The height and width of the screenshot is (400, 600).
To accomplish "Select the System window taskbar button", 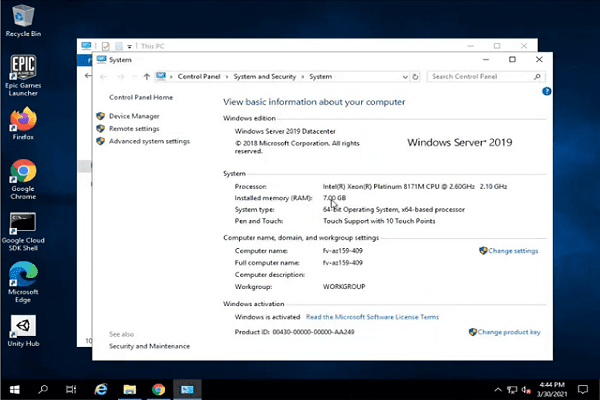I will 187,390.
